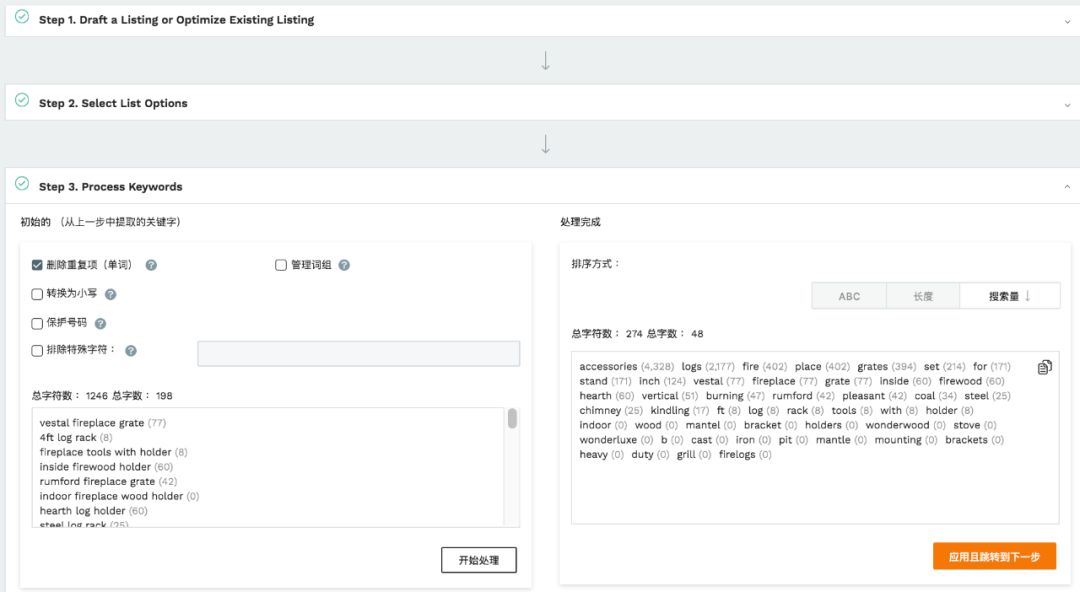Expand Step 1 Draft a Listing section
Image resolution: width=1080 pixels, height=592 pixels.
[x=1067, y=21]
